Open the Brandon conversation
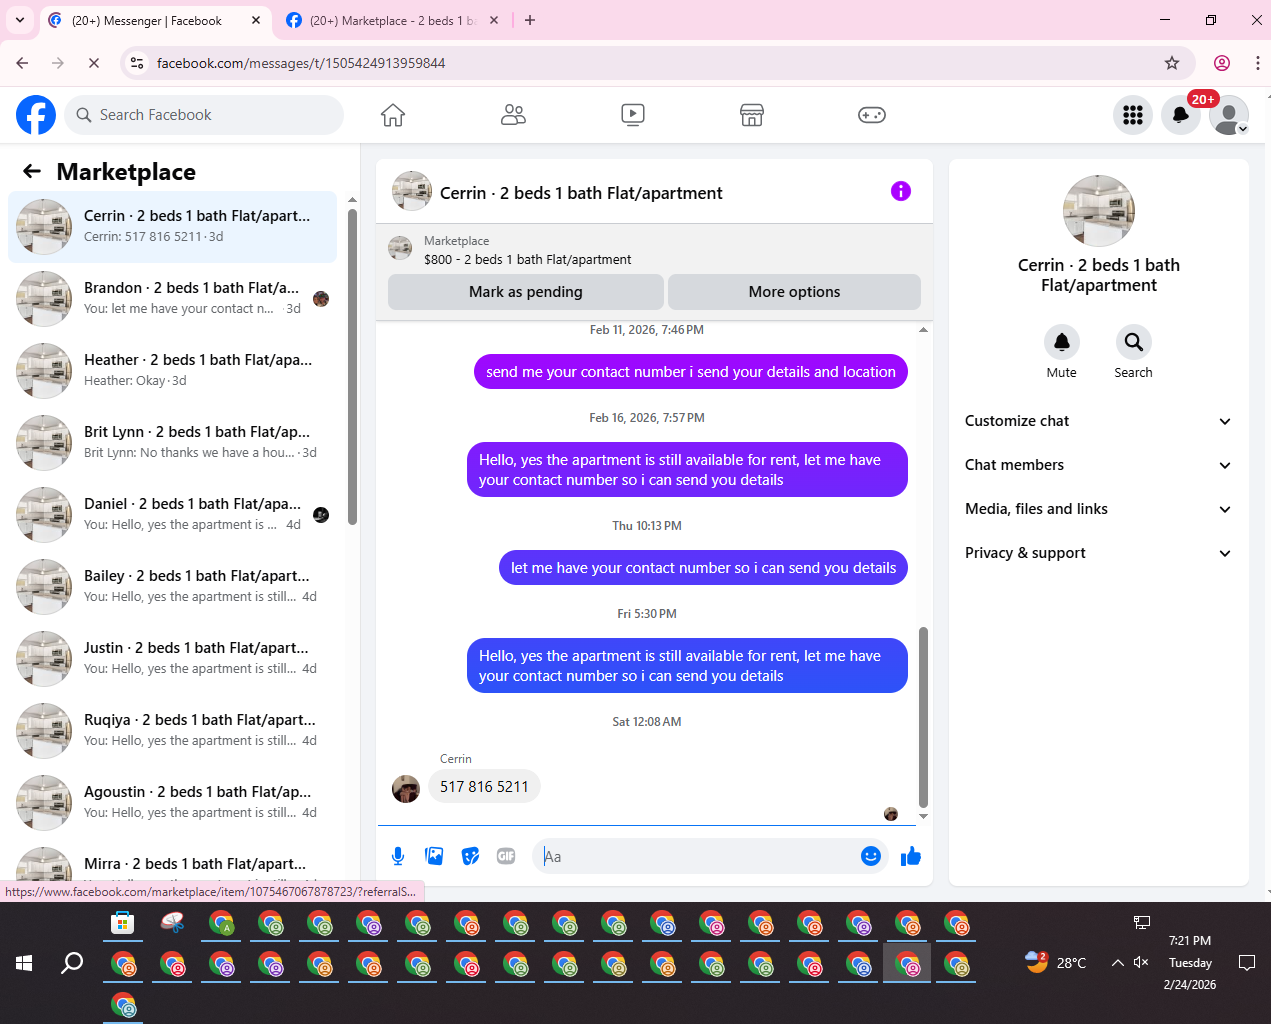This screenshot has height=1024, width=1271. (x=172, y=299)
